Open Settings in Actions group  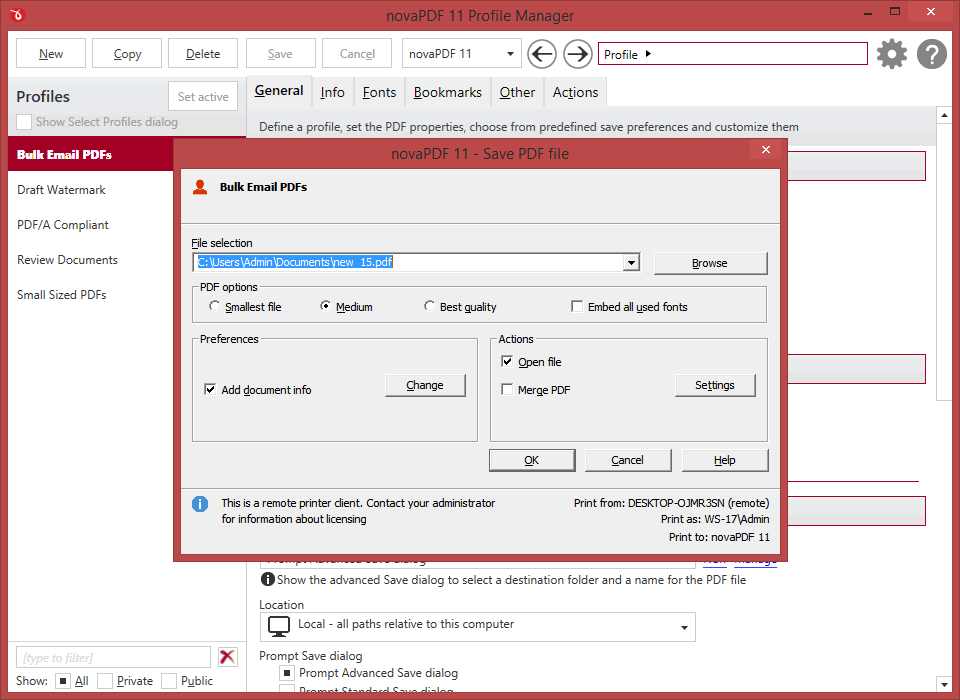coord(715,385)
